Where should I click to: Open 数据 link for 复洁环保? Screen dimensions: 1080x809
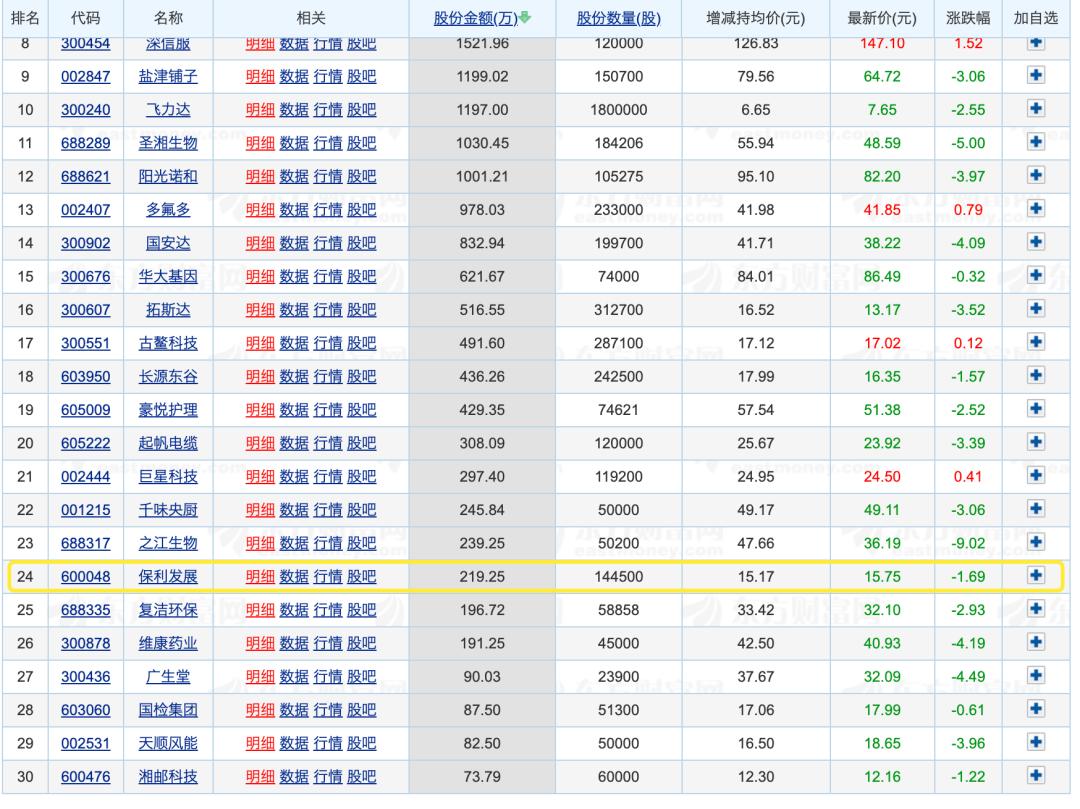[294, 611]
